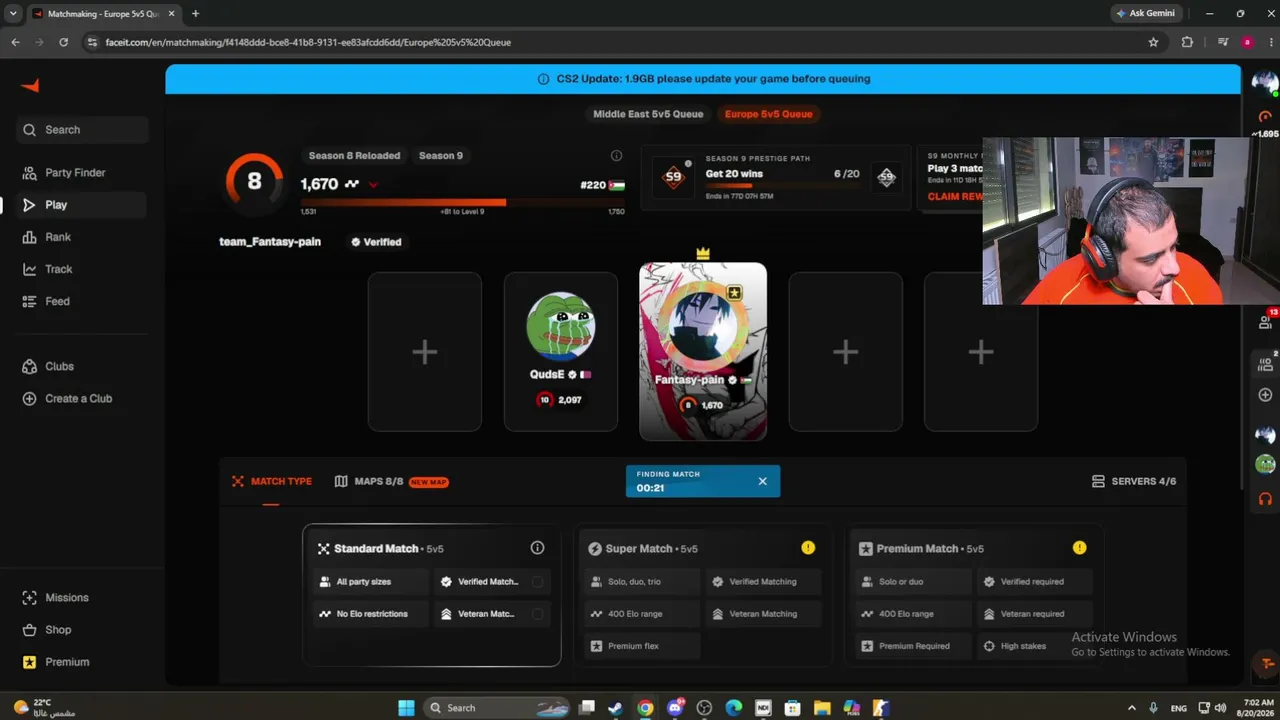This screenshot has height=720, width=1280.
Task: Select the Season 8 Reloaded tab
Action: tap(354, 156)
